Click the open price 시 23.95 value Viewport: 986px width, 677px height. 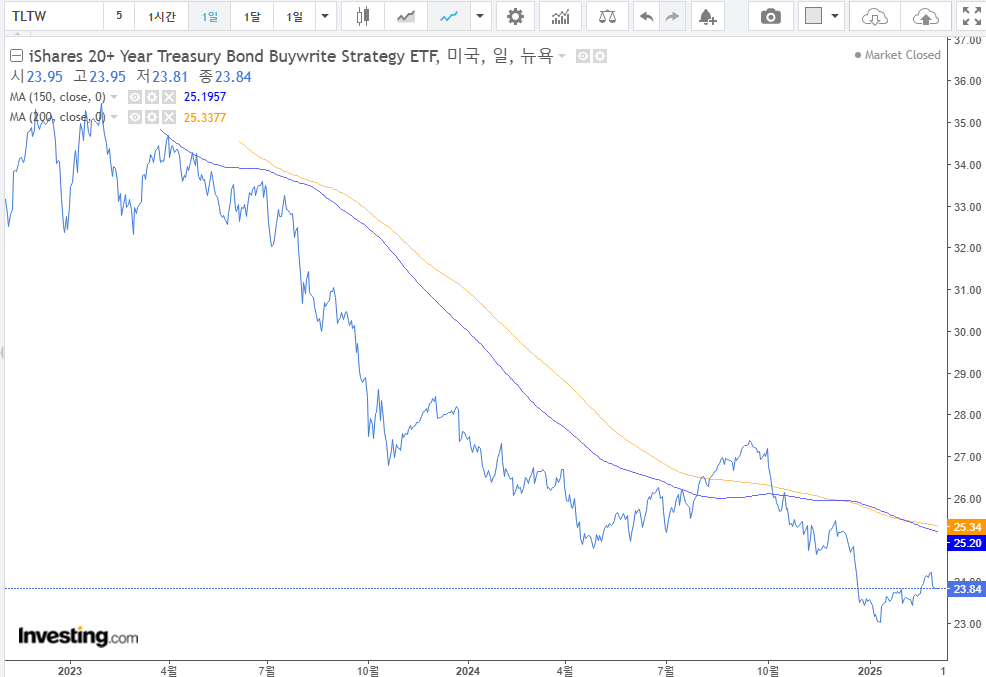tap(37, 77)
